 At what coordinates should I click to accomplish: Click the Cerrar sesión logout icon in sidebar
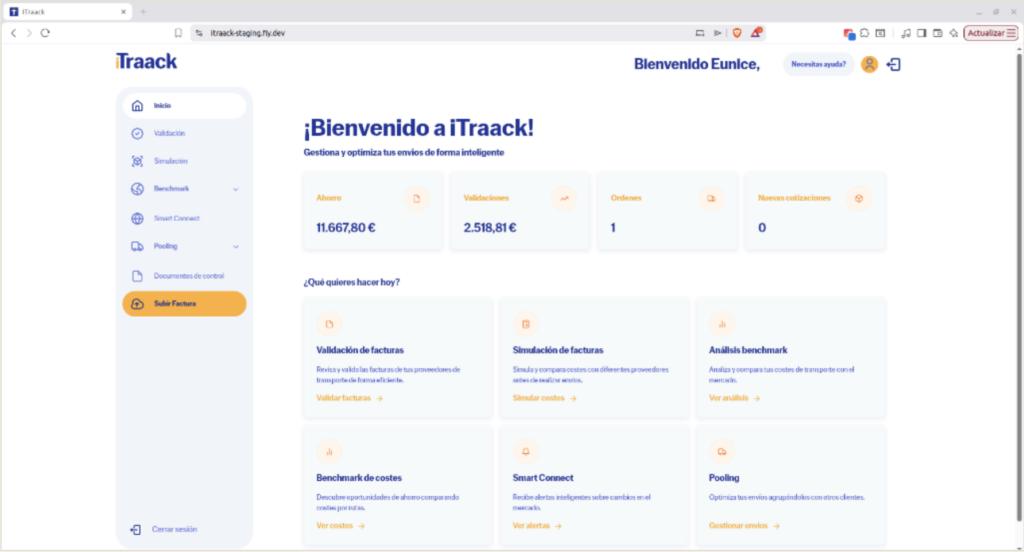click(135, 530)
